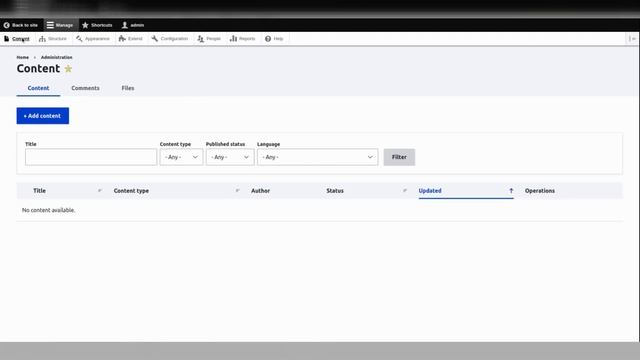Switch to the Files tab
Image resolution: width=640 pixels, height=360 pixels.
pyautogui.click(x=128, y=88)
